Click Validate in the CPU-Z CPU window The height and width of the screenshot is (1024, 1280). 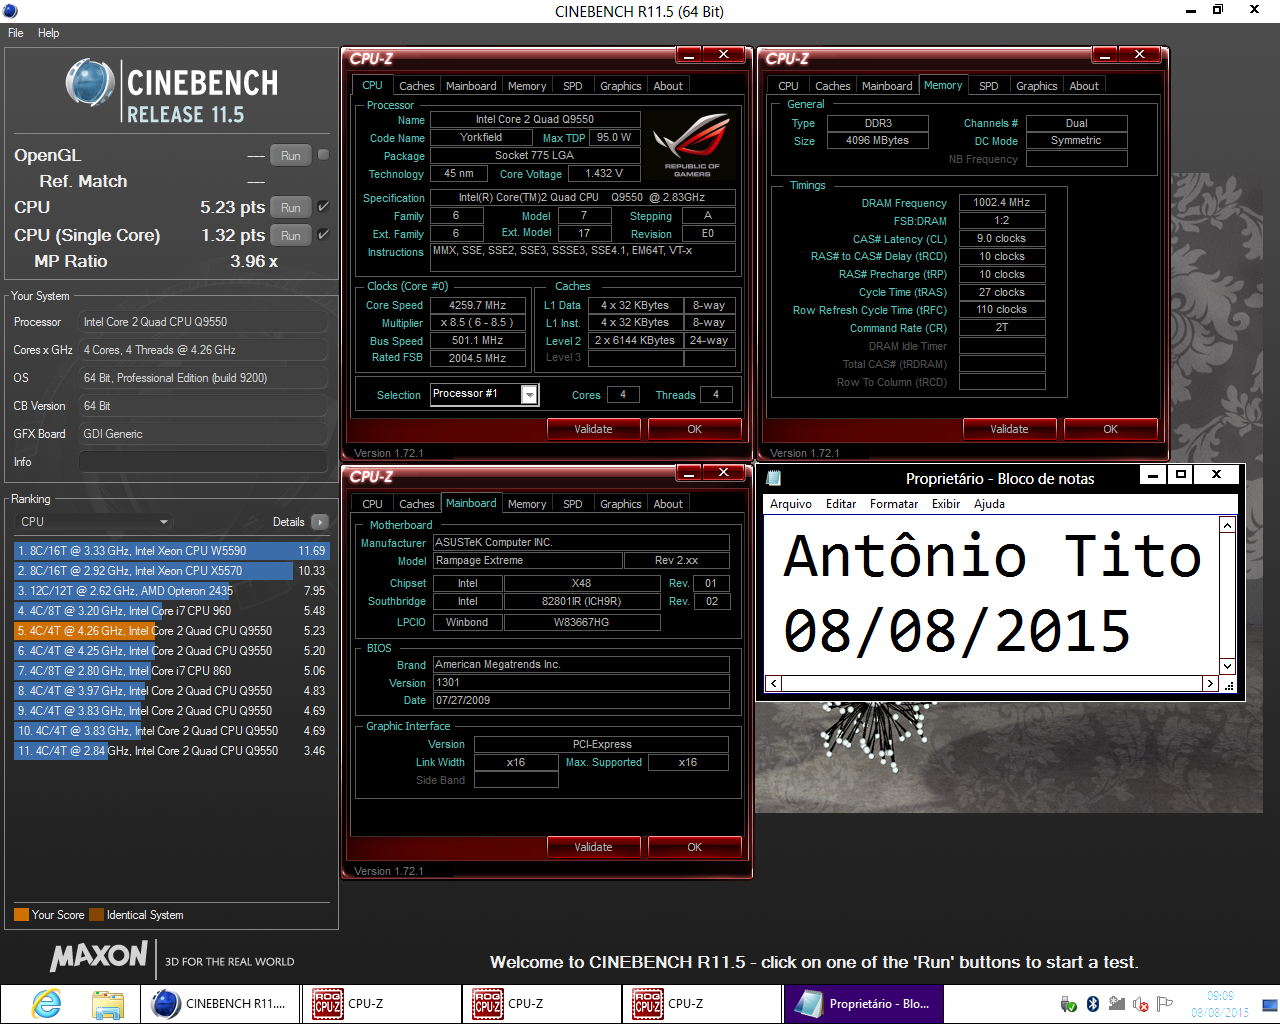point(593,429)
